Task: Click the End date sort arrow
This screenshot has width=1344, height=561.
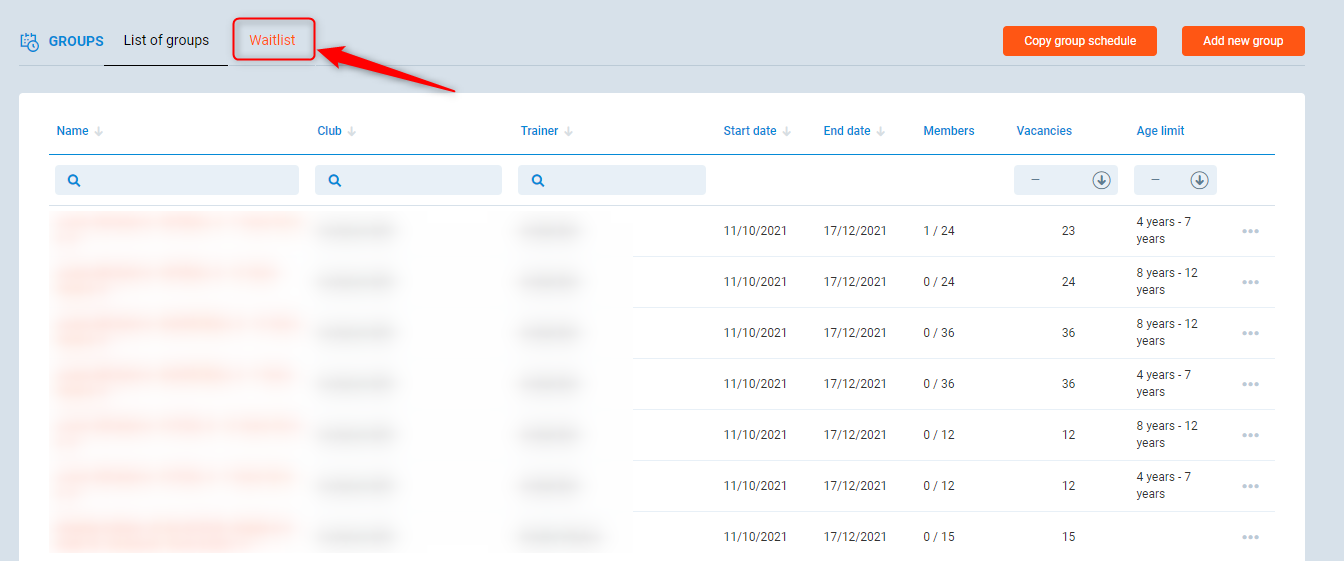Action: point(881,131)
